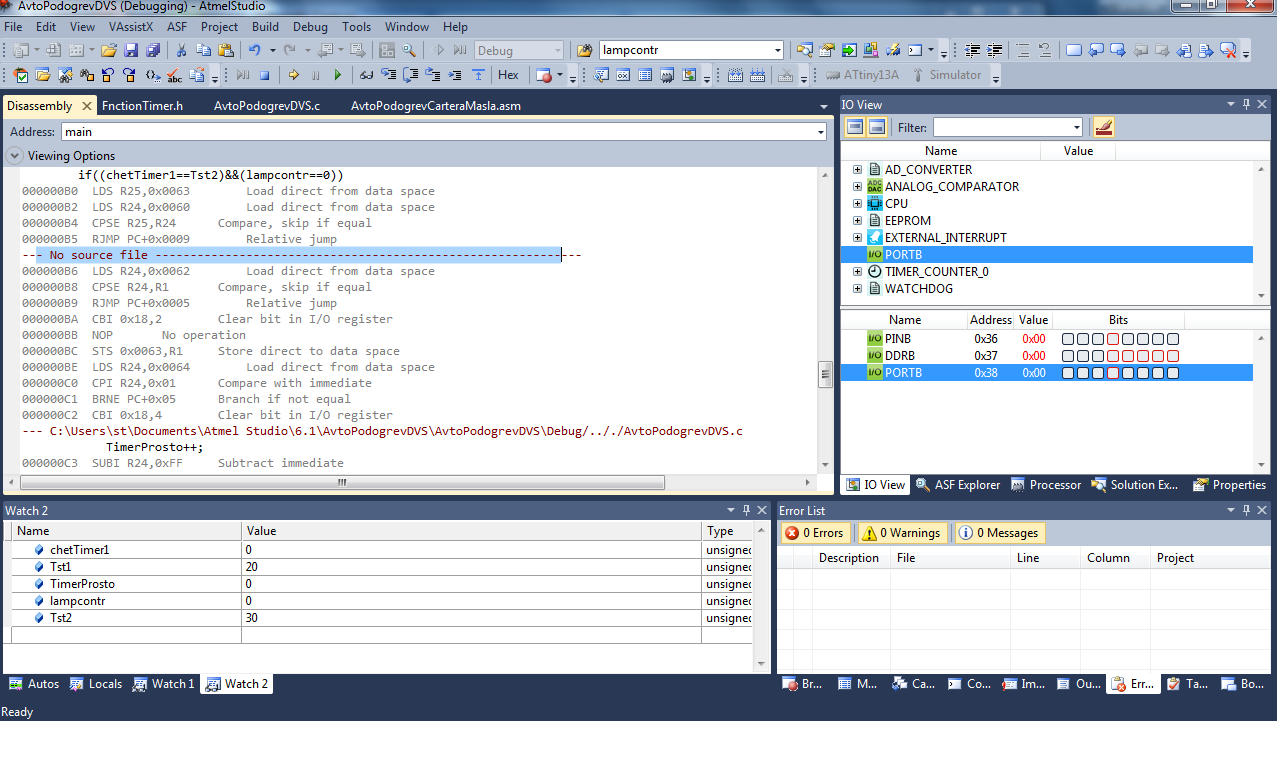
Task: Click the Hex display button in toolbar
Action: [508, 75]
